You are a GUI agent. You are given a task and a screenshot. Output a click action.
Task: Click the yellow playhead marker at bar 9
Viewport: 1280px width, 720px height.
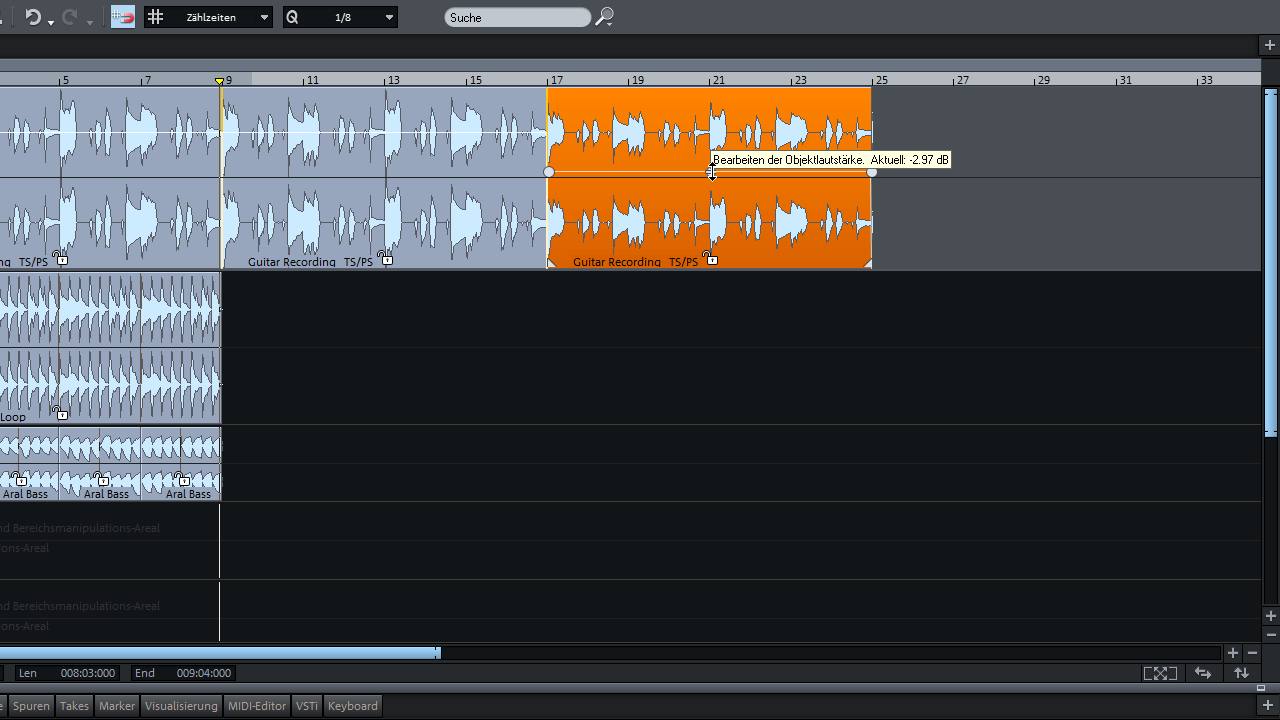220,80
